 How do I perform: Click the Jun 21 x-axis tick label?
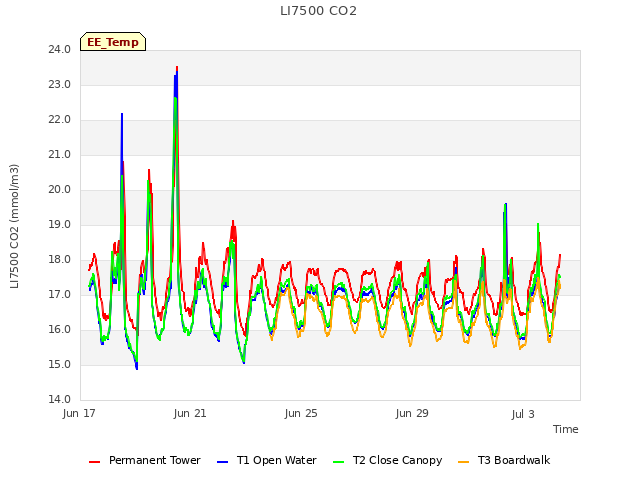click(190, 413)
